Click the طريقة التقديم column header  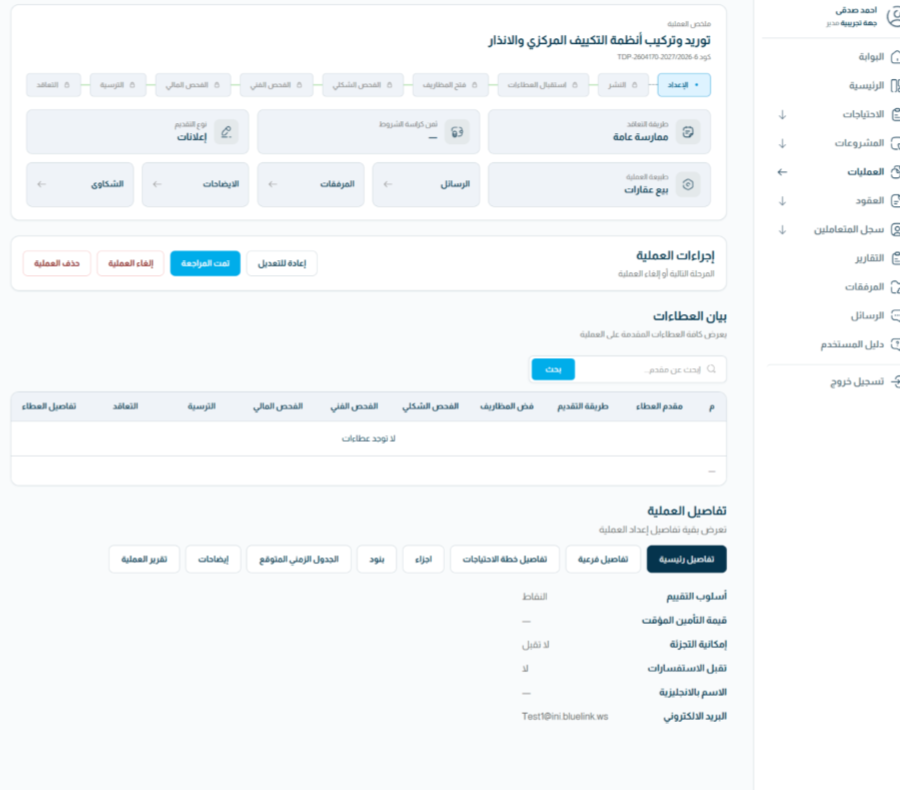(x=583, y=406)
